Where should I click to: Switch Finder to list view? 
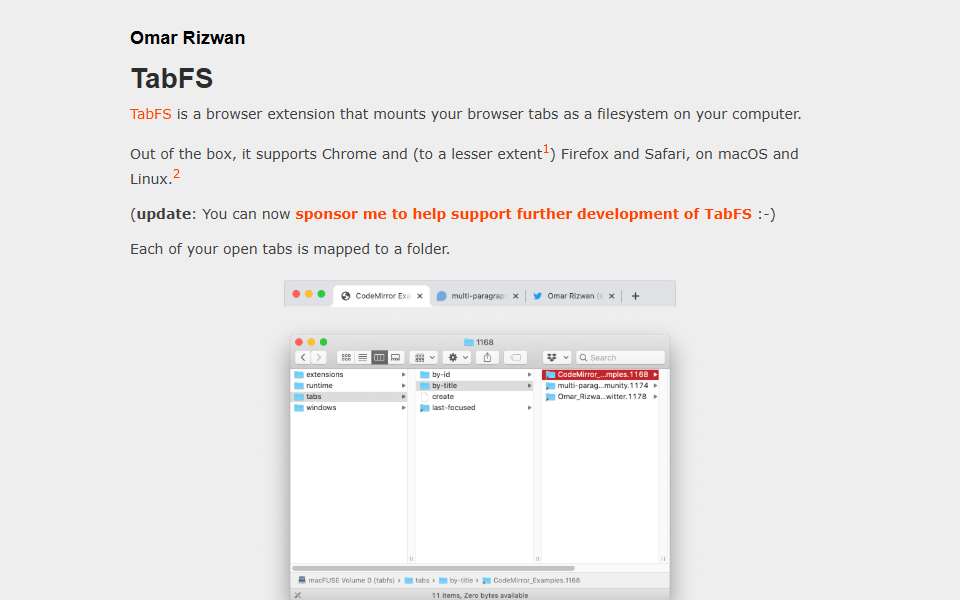[362, 358]
